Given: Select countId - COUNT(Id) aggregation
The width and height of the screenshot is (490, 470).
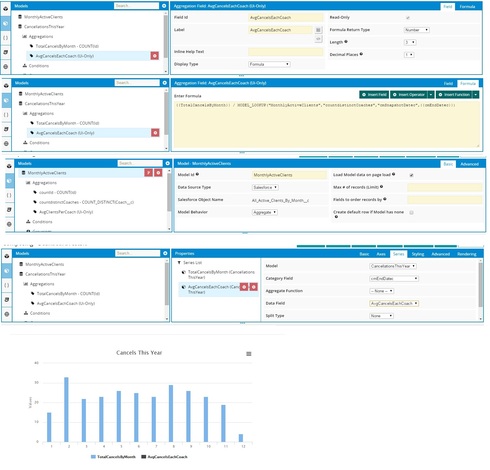Looking at the screenshot, I should coord(57,192).
